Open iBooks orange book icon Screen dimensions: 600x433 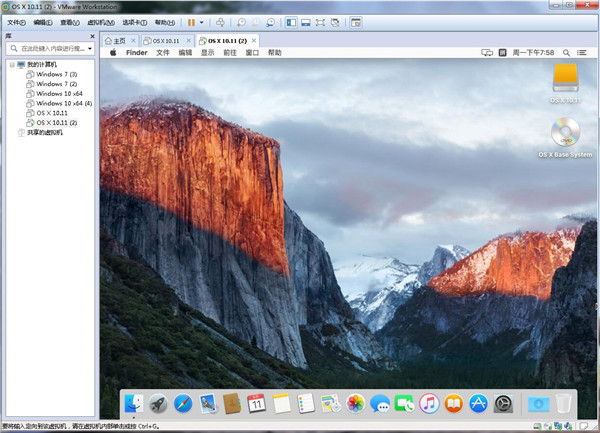[x=454, y=404]
